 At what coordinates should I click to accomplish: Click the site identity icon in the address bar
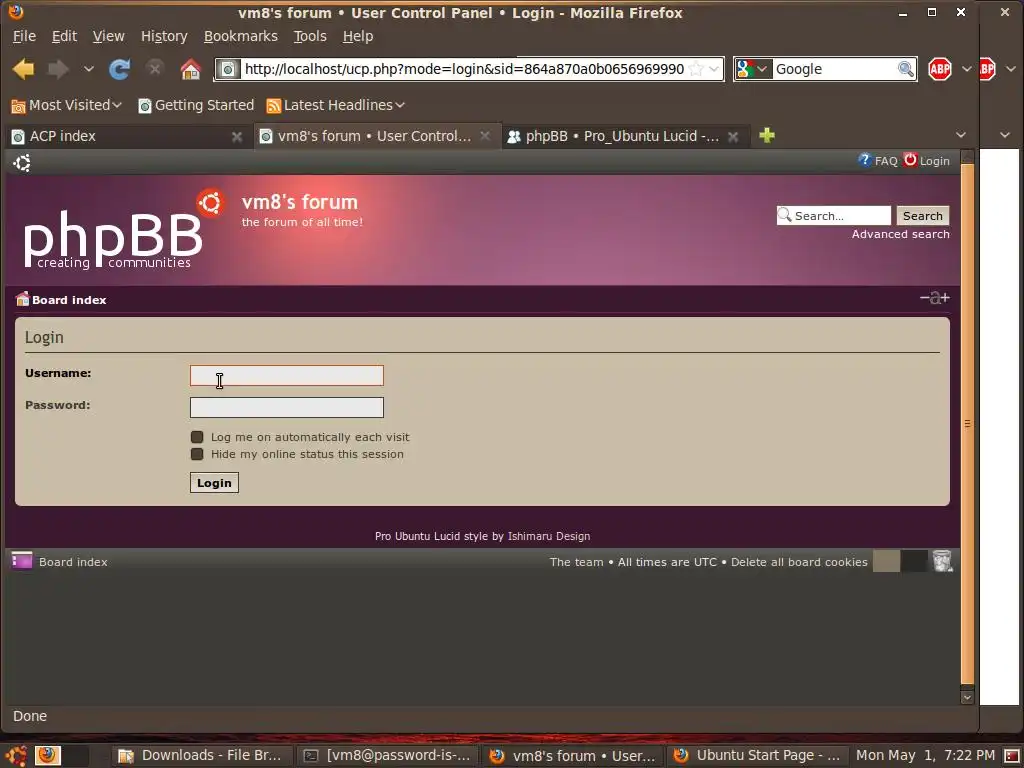(229, 69)
